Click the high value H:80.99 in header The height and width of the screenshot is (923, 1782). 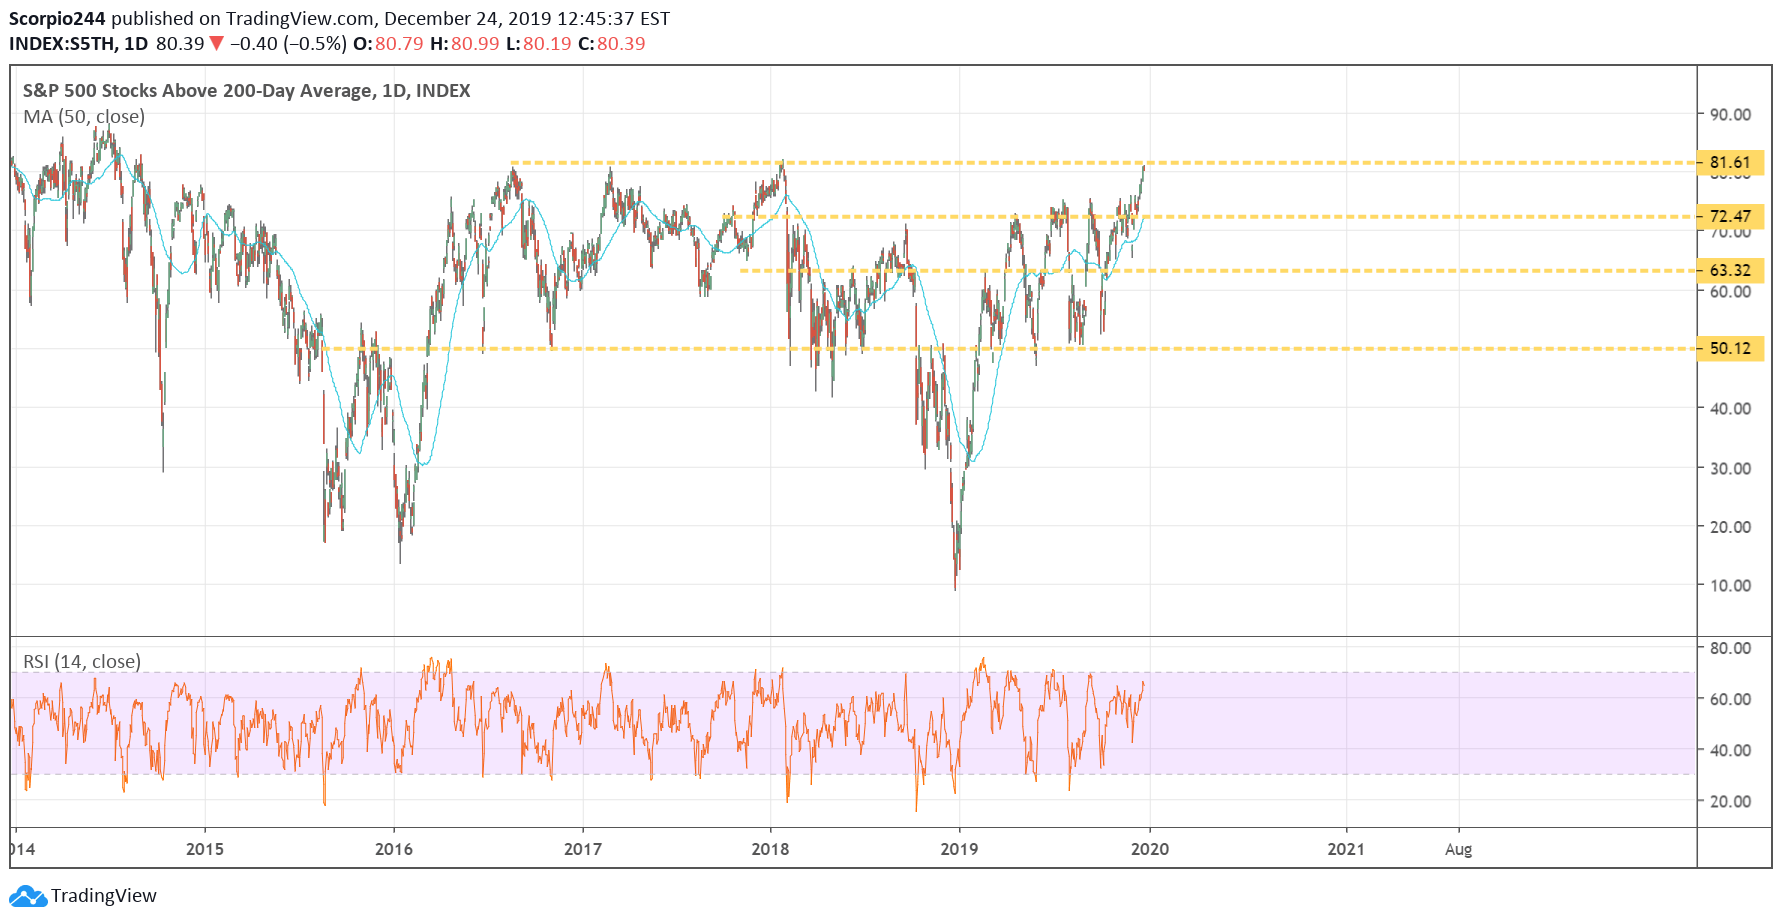(464, 44)
